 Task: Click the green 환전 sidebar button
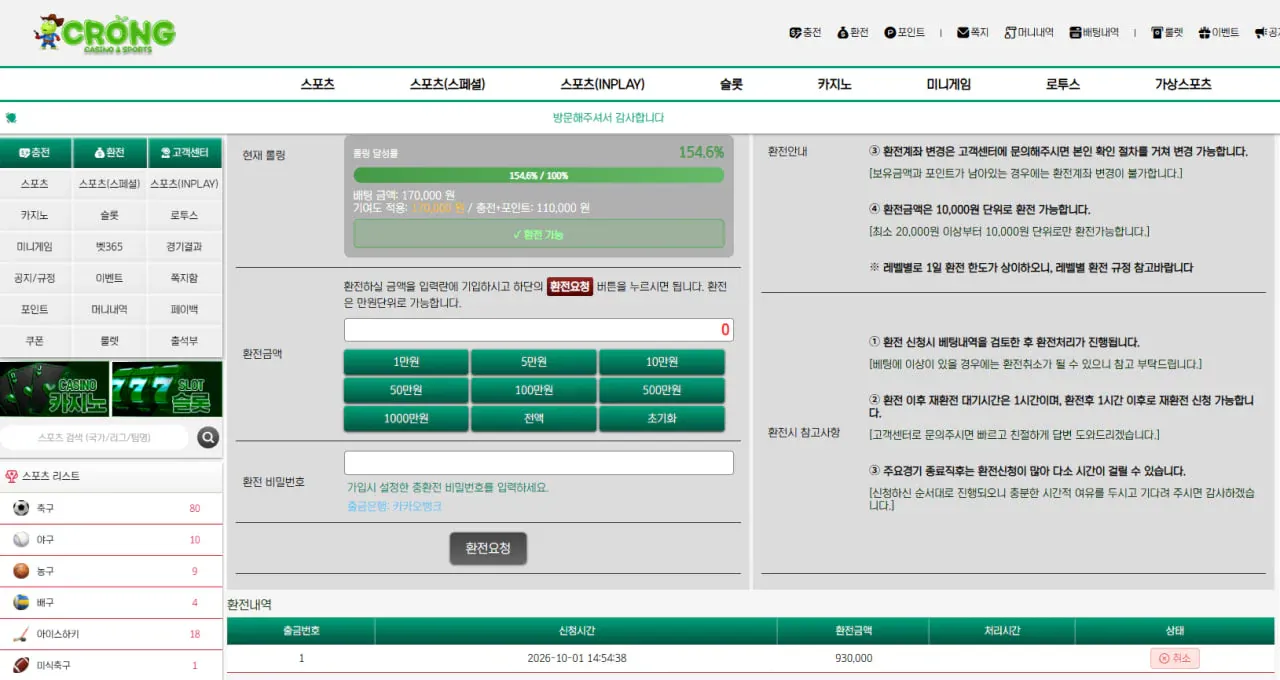tap(109, 153)
